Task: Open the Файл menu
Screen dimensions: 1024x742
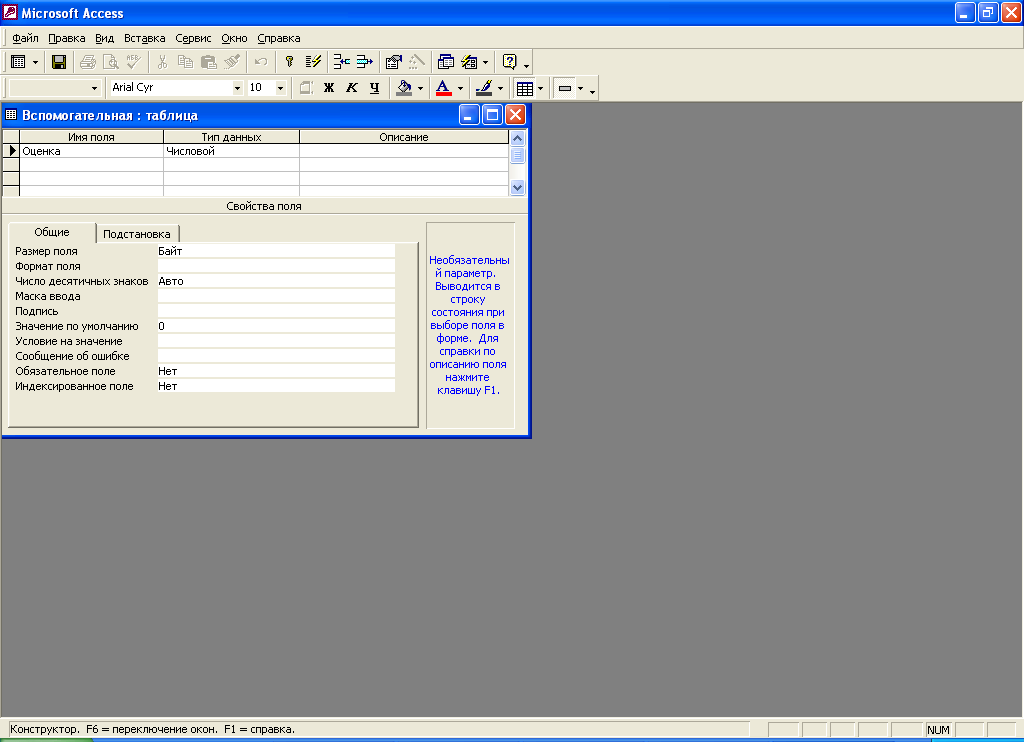Action: pyautogui.click(x=25, y=38)
